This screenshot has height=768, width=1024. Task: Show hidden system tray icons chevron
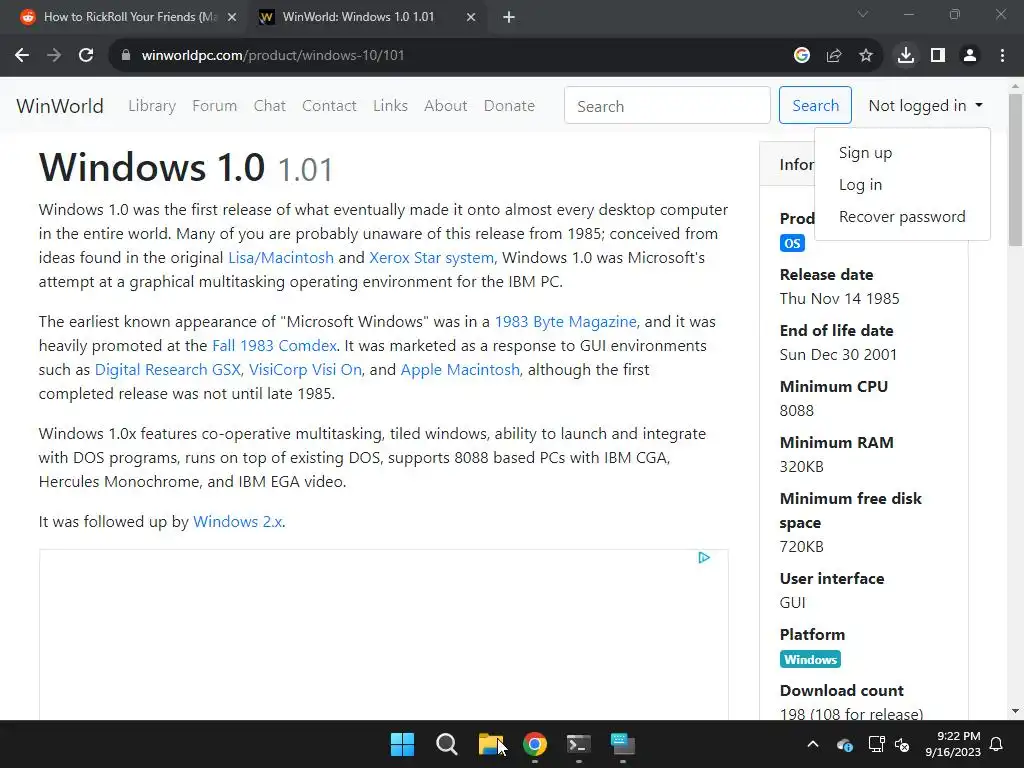click(813, 744)
